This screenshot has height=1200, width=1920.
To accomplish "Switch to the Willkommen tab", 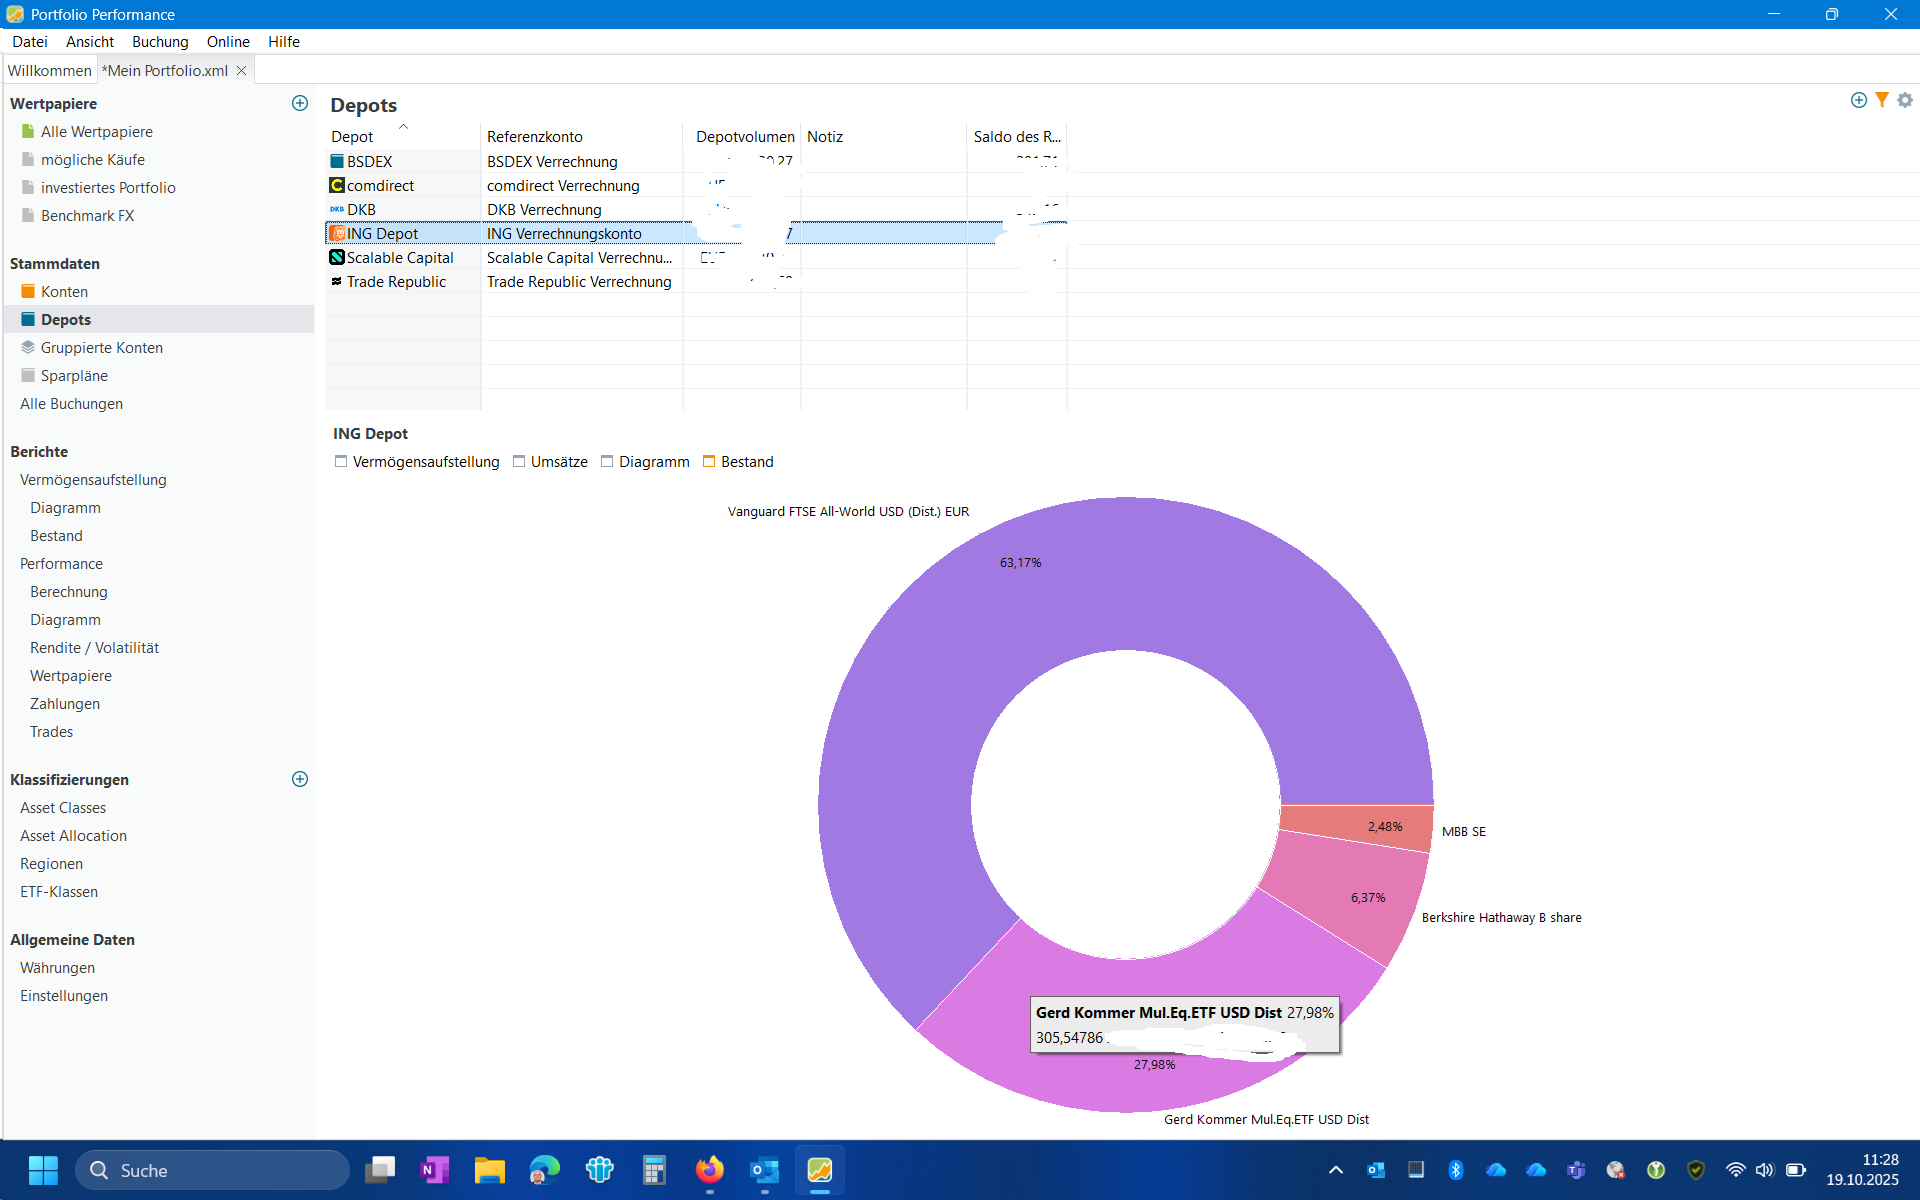I will click(x=49, y=71).
